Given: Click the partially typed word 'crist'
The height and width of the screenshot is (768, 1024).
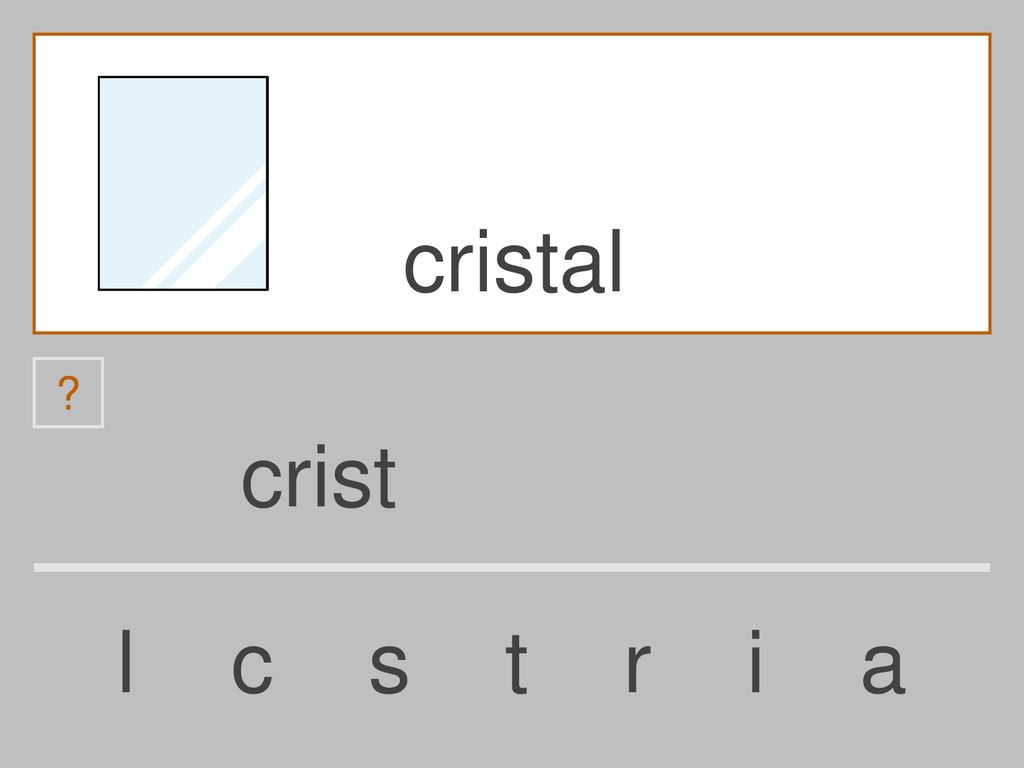Looking at the screenshot, I should (319, 477).
